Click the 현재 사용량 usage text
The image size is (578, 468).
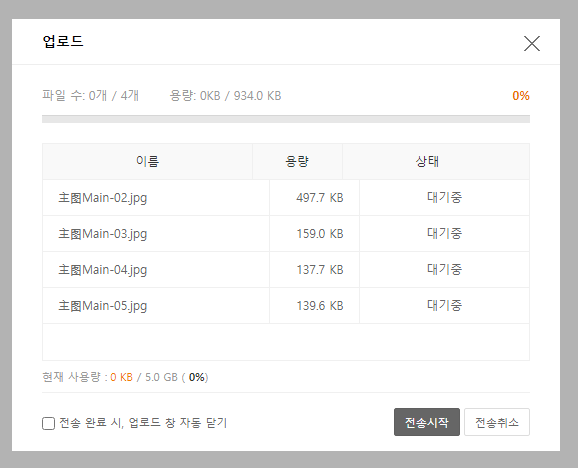[125, 377]
